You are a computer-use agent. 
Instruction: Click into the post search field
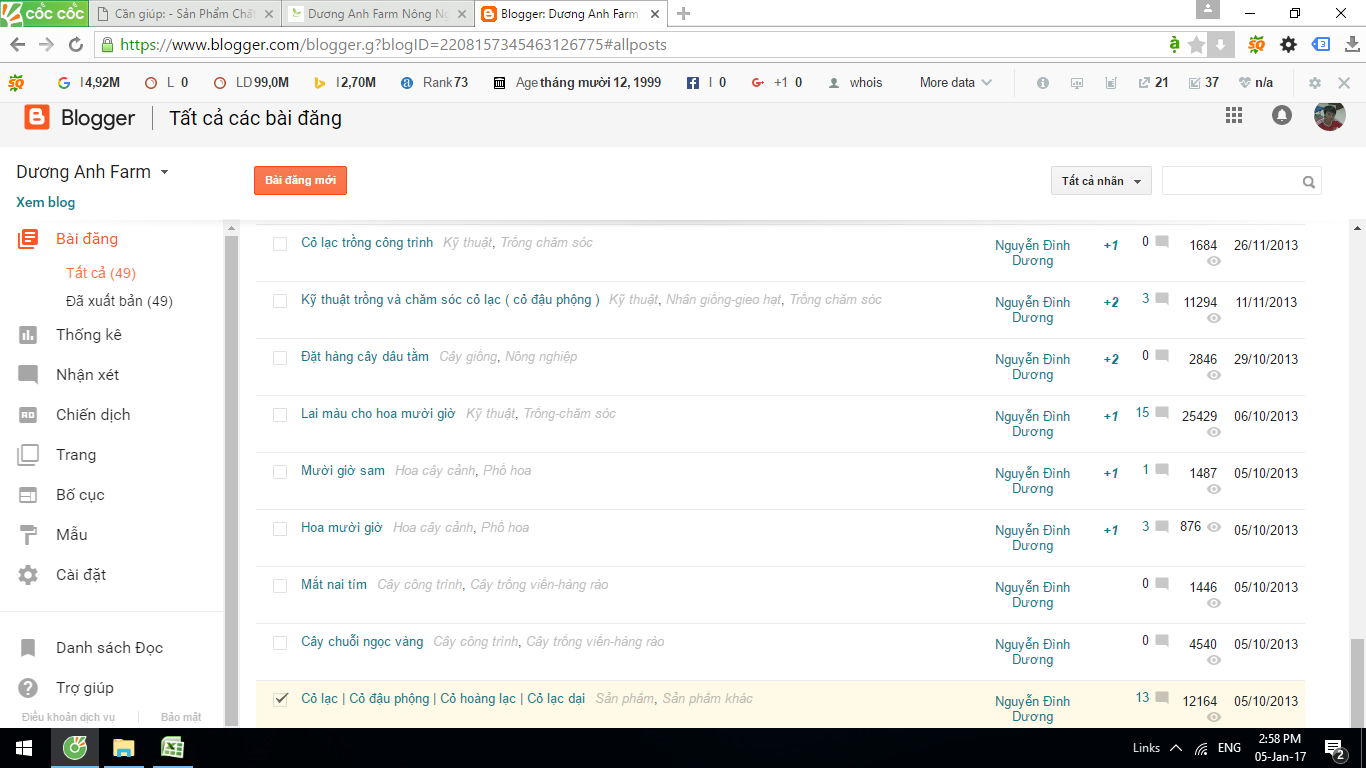[x=1230, y=182]
